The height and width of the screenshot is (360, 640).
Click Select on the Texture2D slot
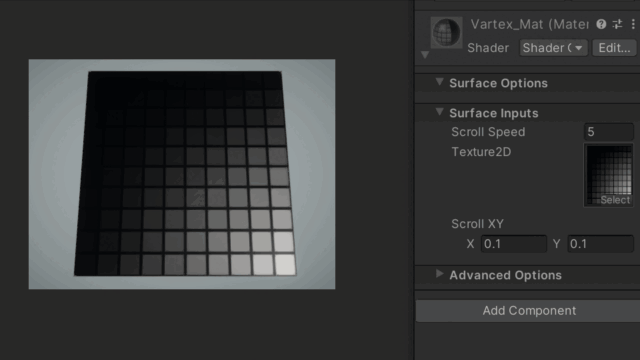point(615,200)
